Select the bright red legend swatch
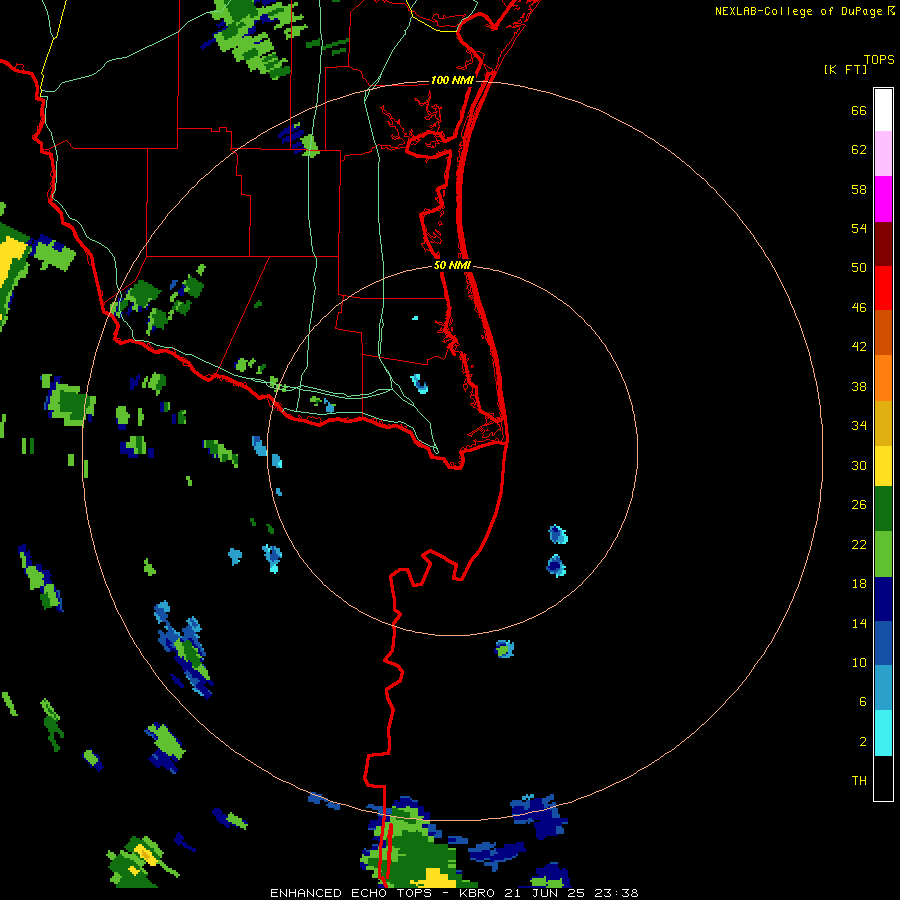Screen dimensions: 900x900 (x=883, y=288)
